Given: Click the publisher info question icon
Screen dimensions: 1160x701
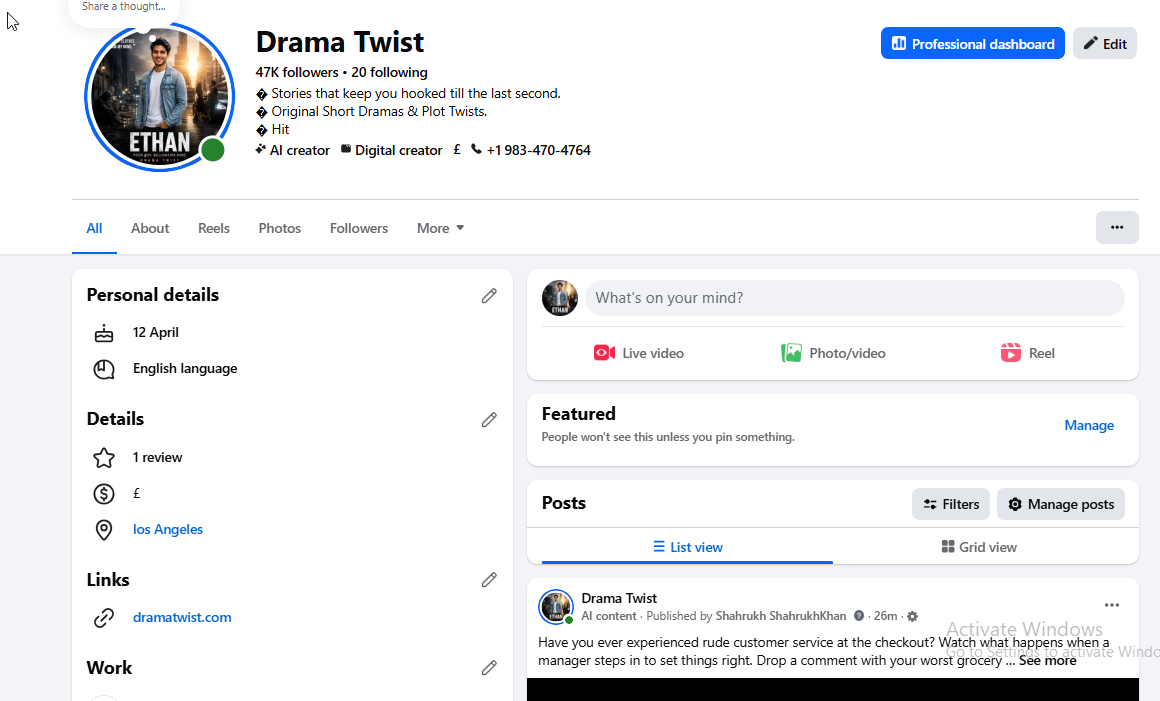Looking at the screenshot, I should click(x=859, y=616).
